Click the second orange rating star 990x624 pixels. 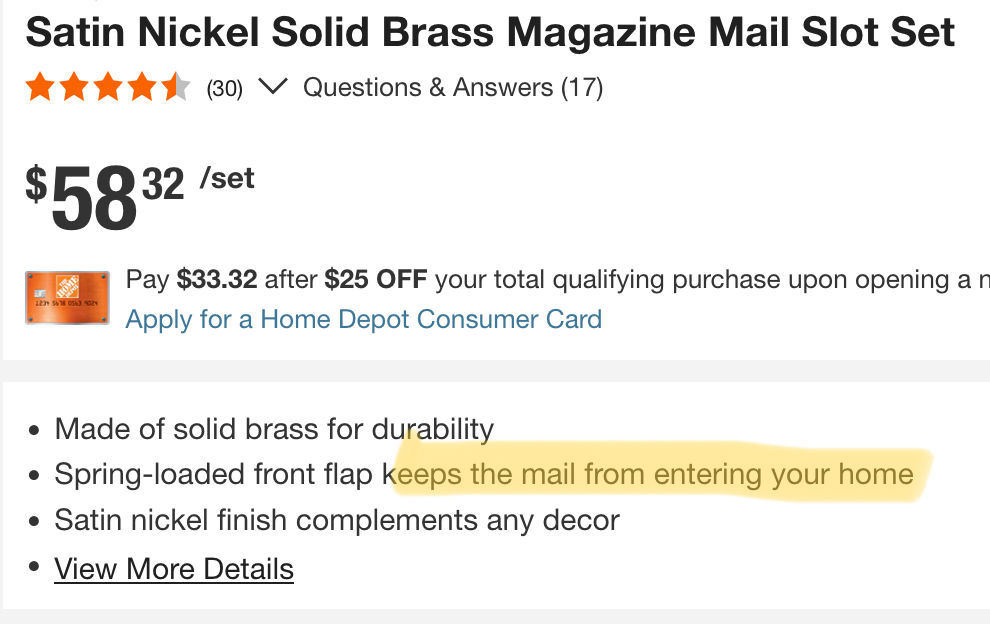pyautogui.click(x=74, y=88)
